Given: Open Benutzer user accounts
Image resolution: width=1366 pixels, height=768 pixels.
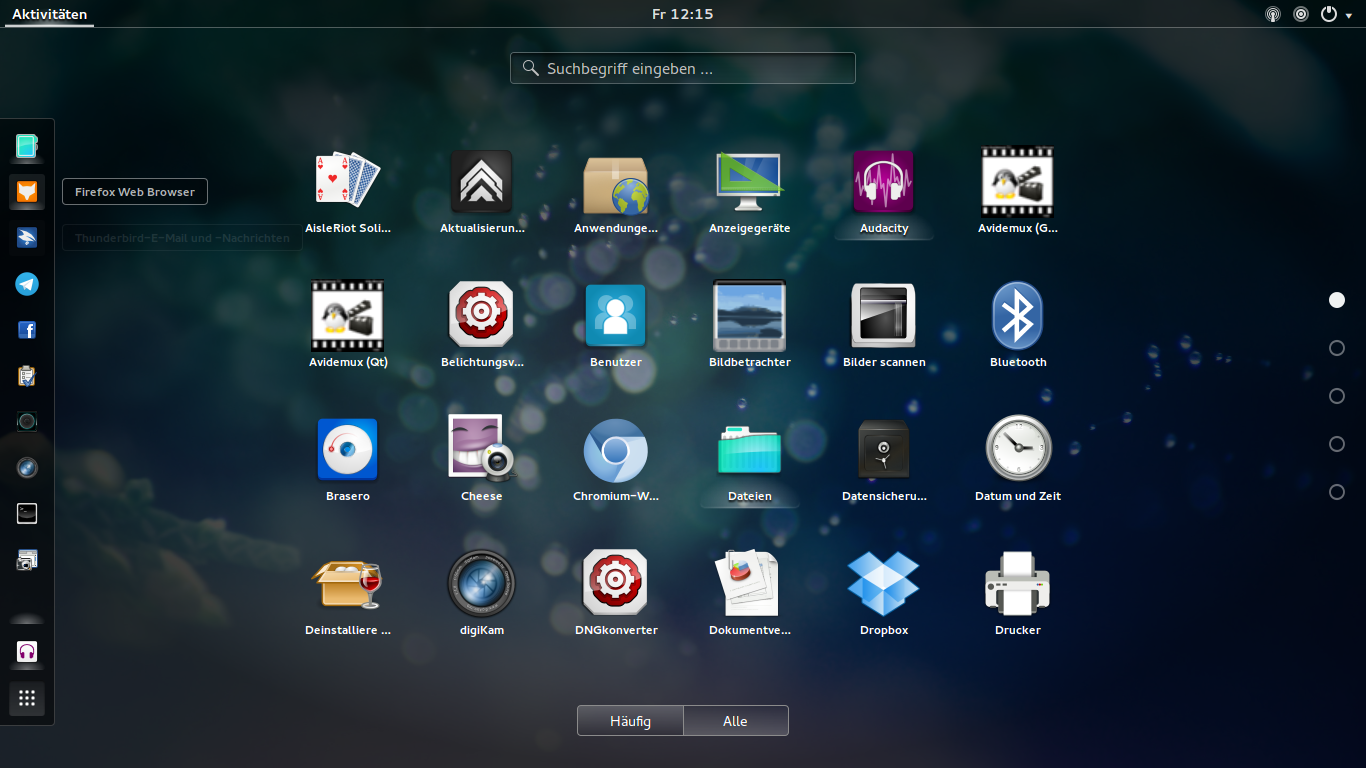Looking at the screenshot, I should coord(616,316).
